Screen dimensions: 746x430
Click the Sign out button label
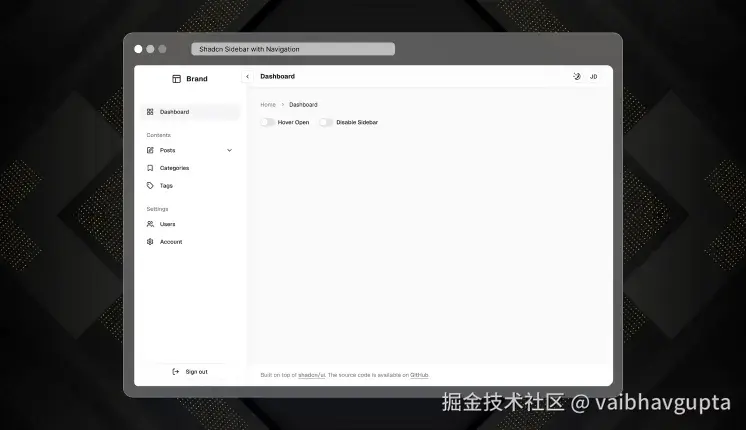click(196, 372)
